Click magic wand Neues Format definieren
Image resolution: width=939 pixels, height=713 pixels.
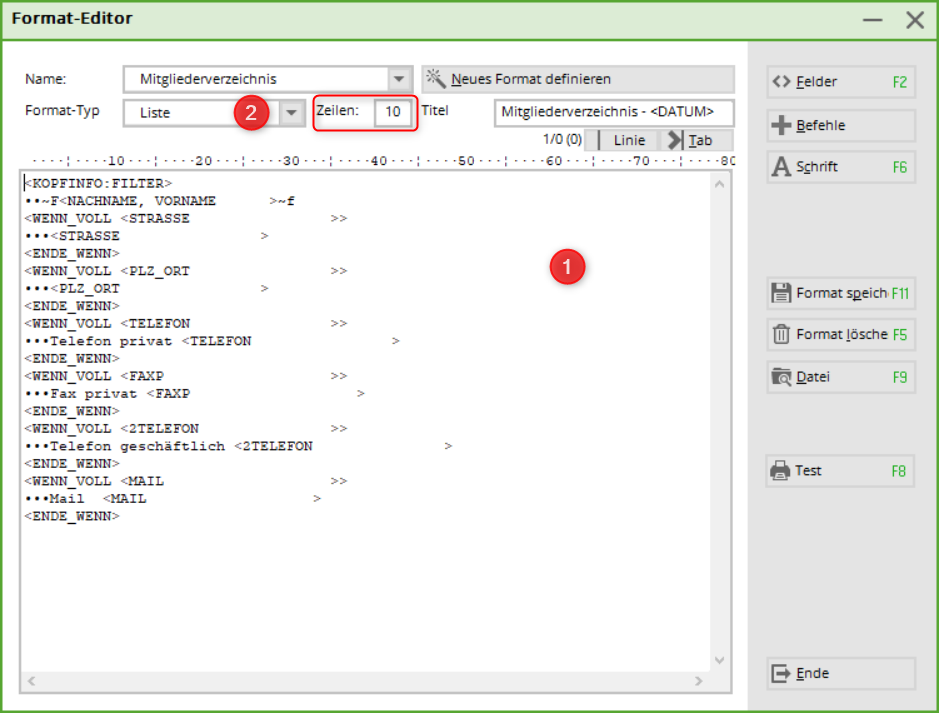click(x=436, y=79)
